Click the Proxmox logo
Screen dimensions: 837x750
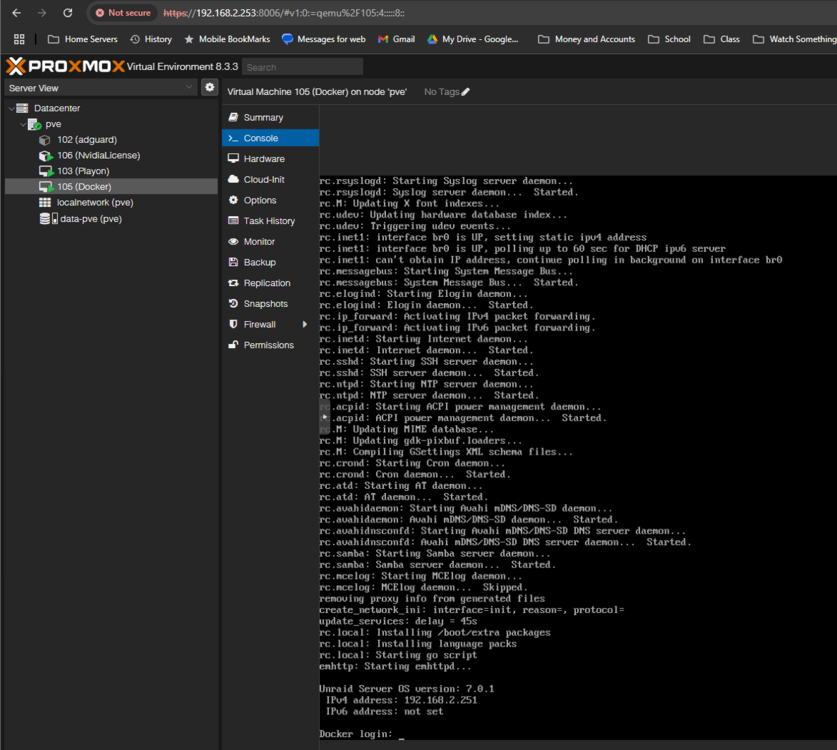coord(66,67)
